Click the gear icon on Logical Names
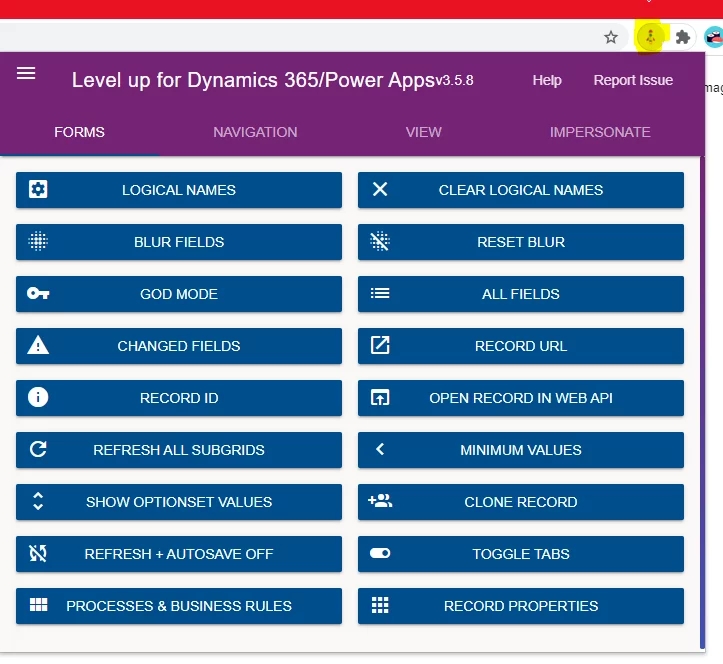 click(x=38, y=189)
